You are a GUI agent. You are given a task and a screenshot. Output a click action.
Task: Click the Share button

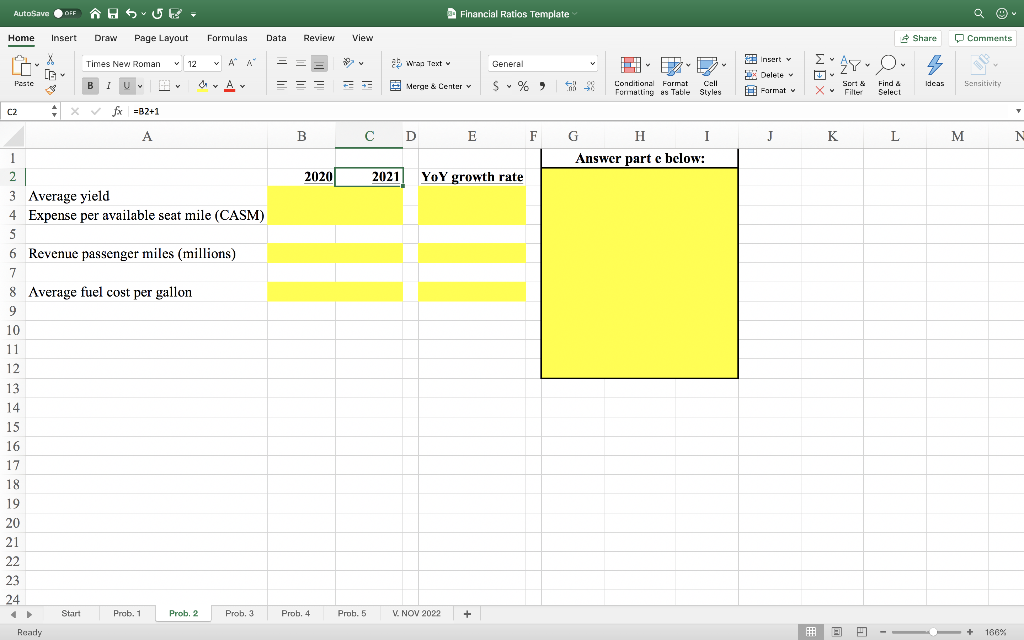[918, 39]
